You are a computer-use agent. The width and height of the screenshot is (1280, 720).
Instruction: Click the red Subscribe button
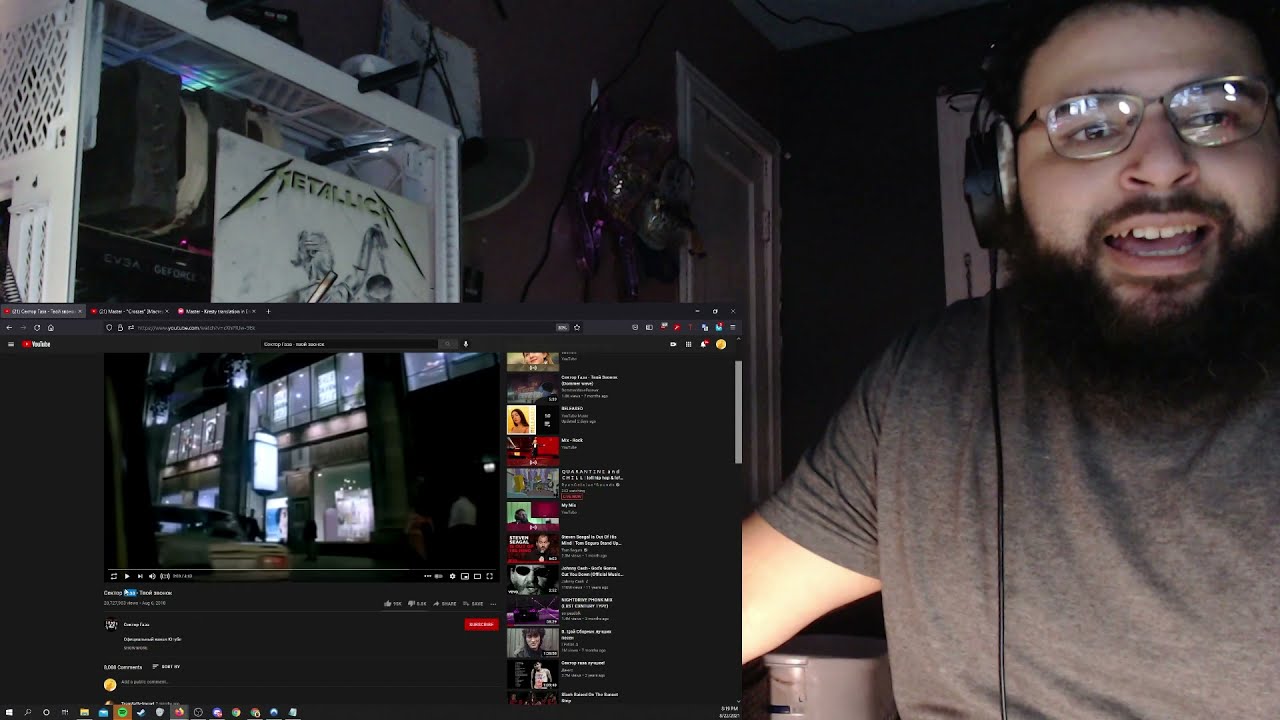pyautogui.click(x=481, y=624)
